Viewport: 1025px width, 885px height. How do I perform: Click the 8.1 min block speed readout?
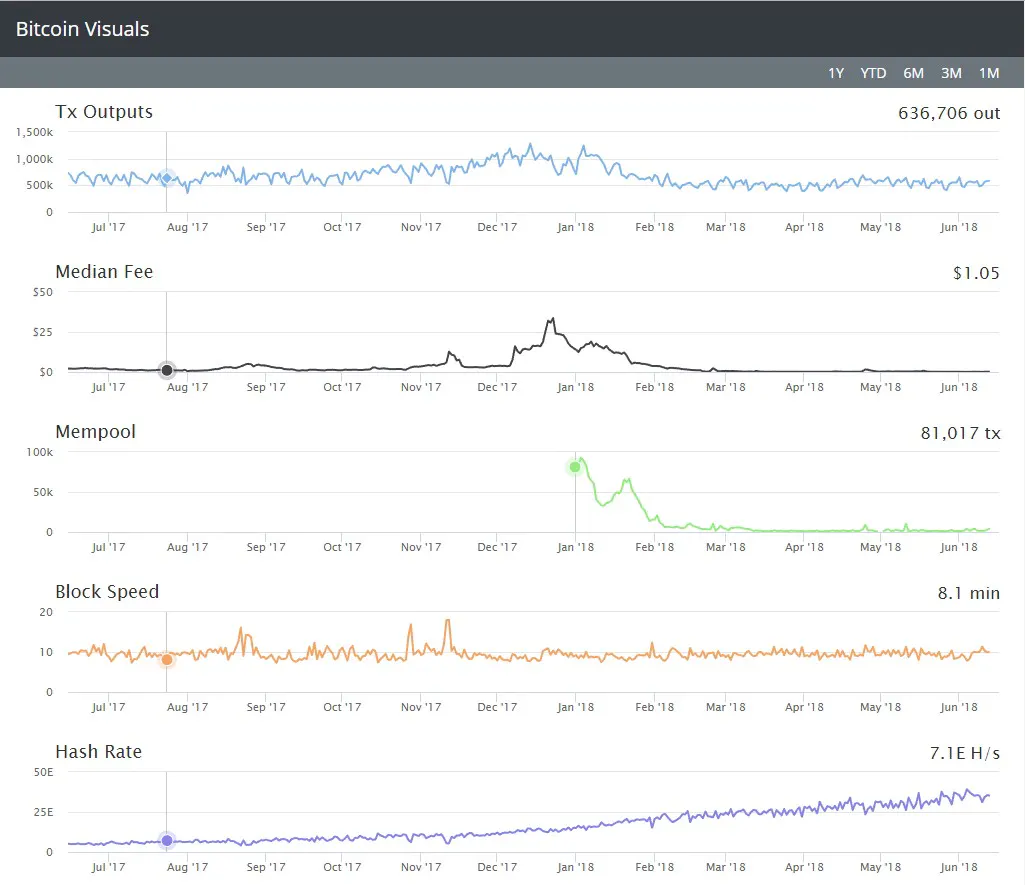tap(969, 593)
